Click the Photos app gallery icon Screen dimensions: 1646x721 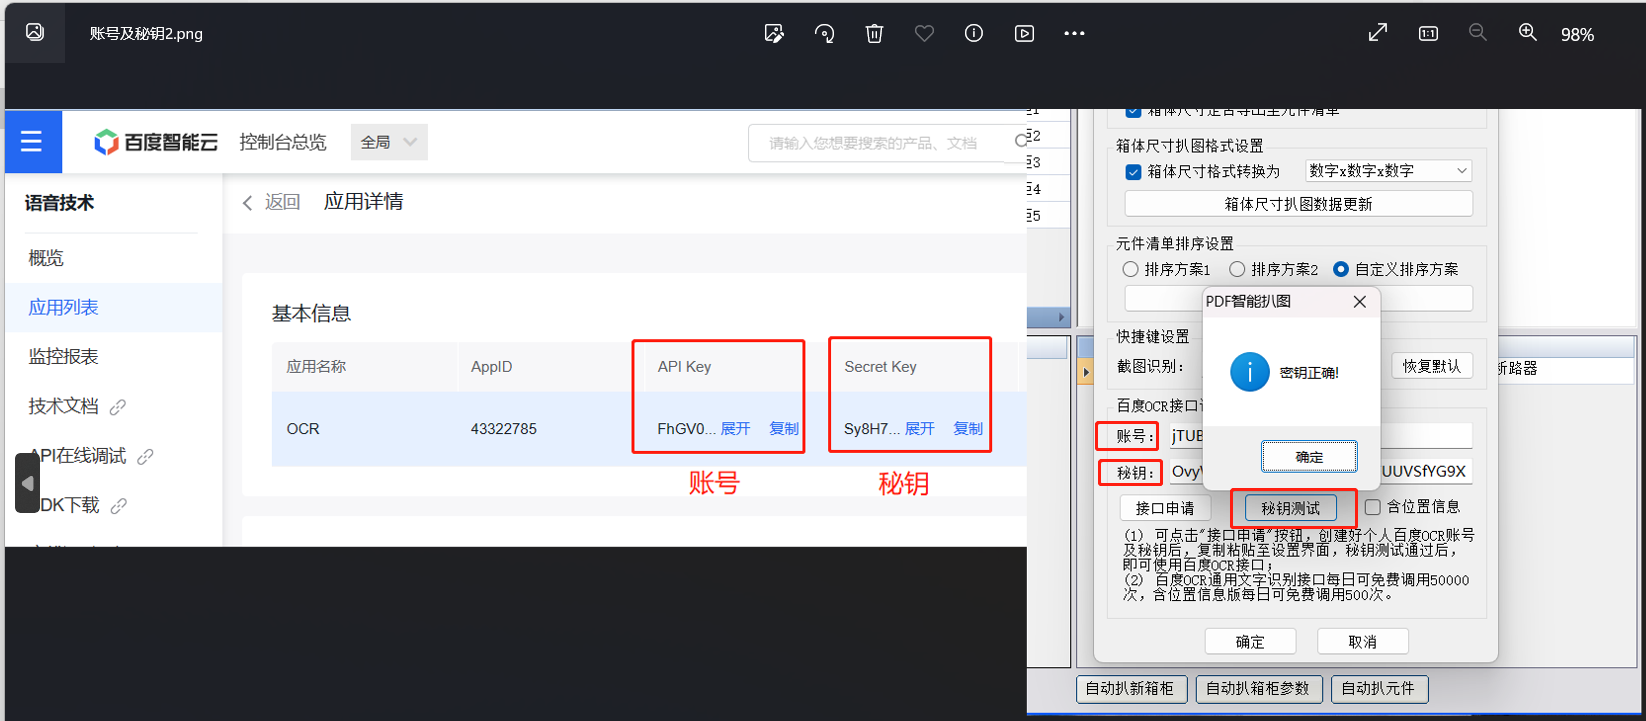coord(35,32)
